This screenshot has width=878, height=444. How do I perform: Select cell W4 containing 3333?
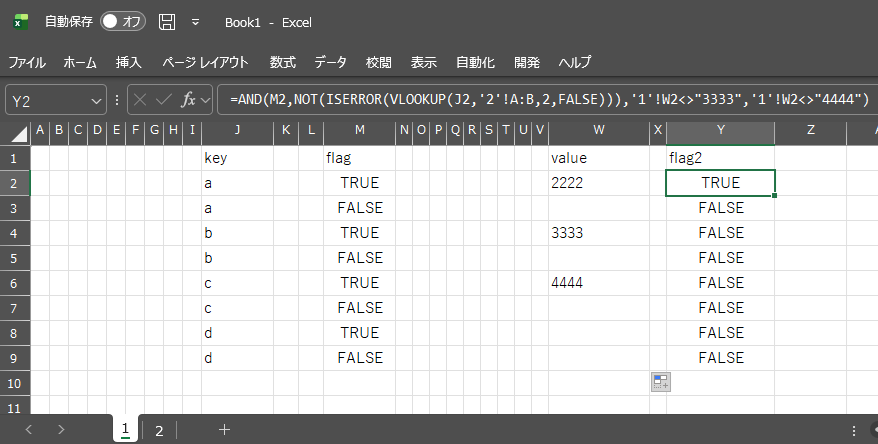pyautogui.click(x=599, y=233)
